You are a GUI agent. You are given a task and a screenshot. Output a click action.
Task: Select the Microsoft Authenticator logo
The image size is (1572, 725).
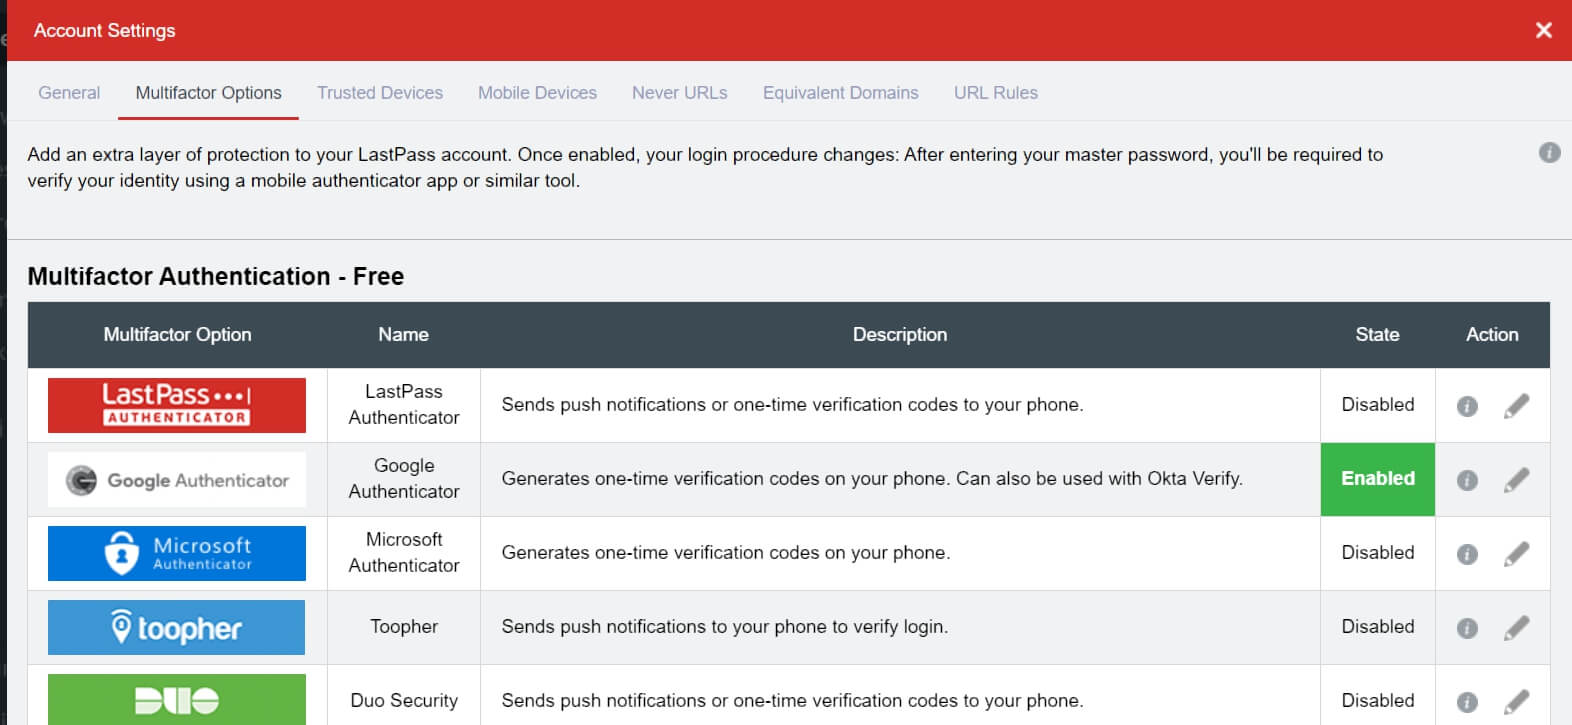tap(177, 553)
